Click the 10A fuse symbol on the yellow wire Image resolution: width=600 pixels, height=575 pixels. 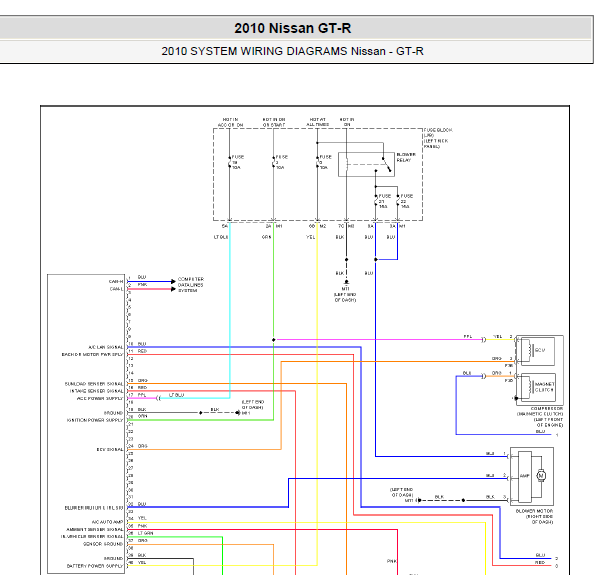317,162
